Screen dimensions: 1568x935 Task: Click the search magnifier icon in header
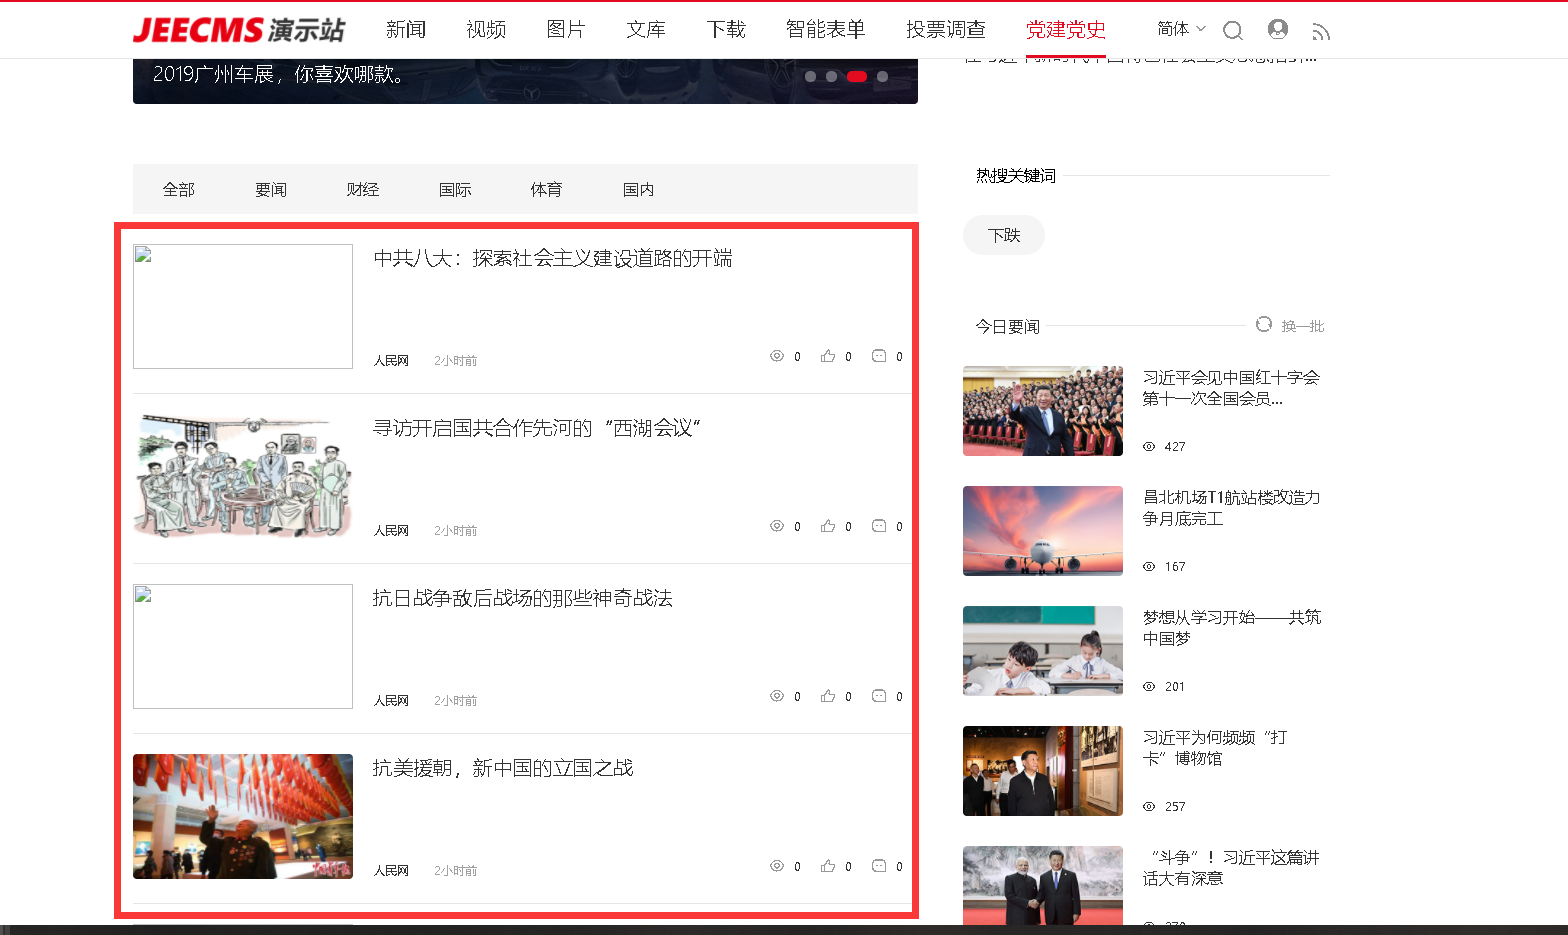[x=1233, y=31]
